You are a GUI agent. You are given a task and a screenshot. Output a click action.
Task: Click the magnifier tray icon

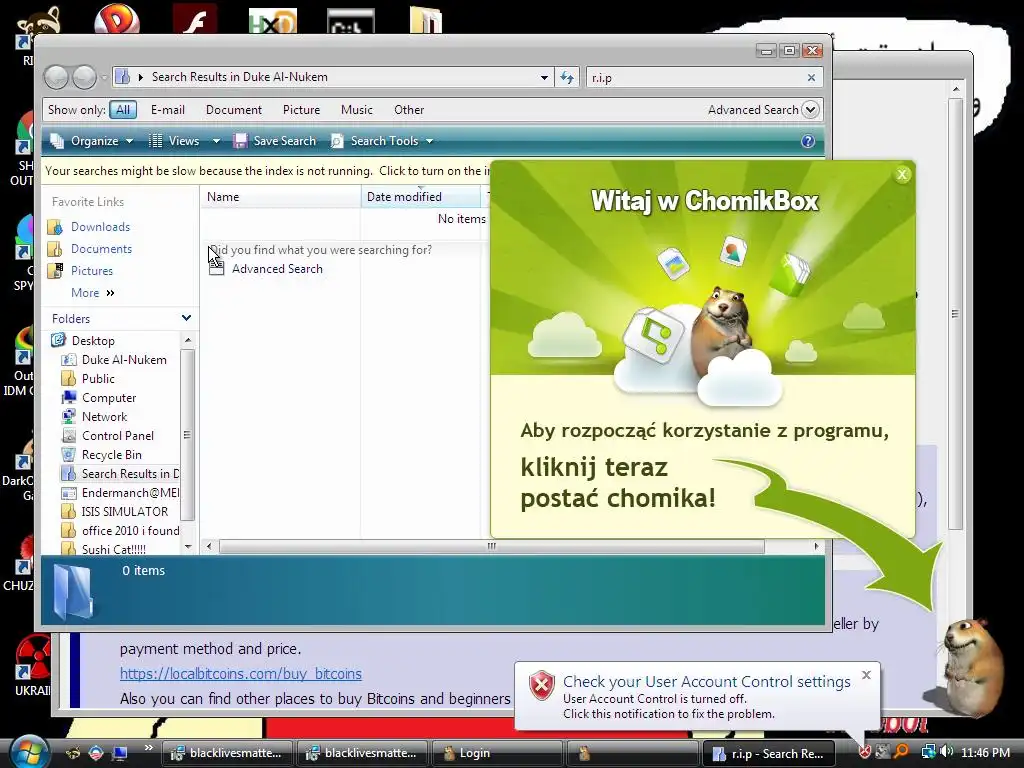tap(902, 752)
